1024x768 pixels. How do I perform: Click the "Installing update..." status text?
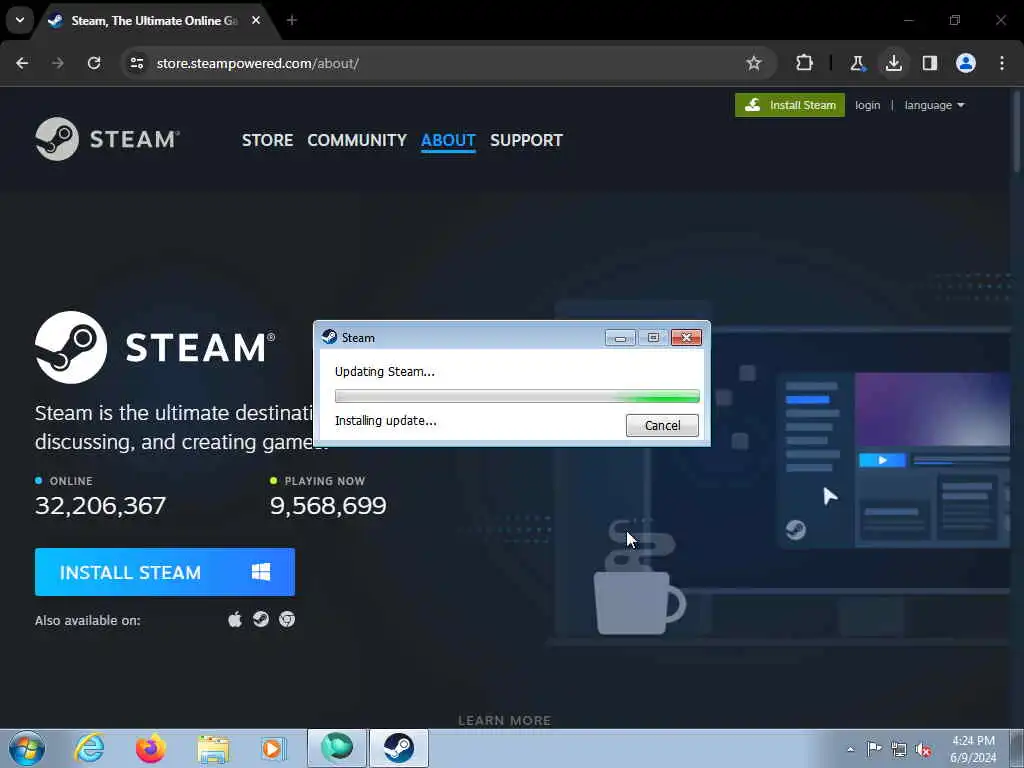[x=385, y=421]
